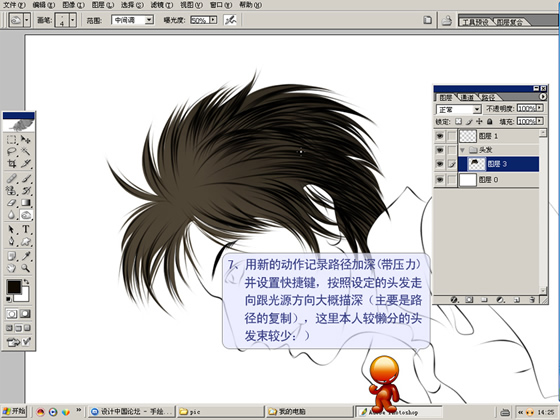Image resolution: width=560 pixels, height=420 pixels.
Task: Open 图层复合 tab in palette well
Action: 510,22
